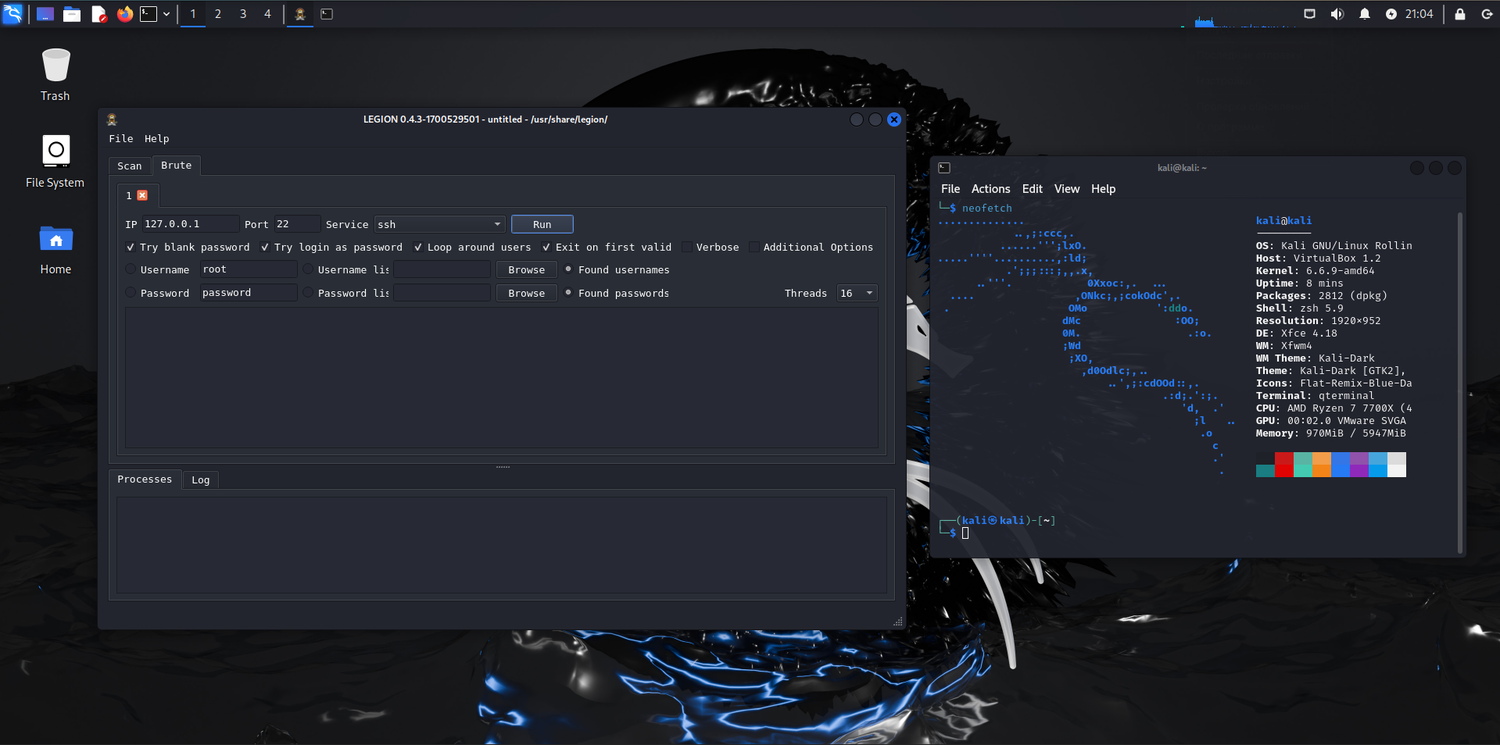Image resolution: width=1500 pixels, height=745 pixels.
Task: Select the File System desktop icon
Action: [x=55, y=162]
